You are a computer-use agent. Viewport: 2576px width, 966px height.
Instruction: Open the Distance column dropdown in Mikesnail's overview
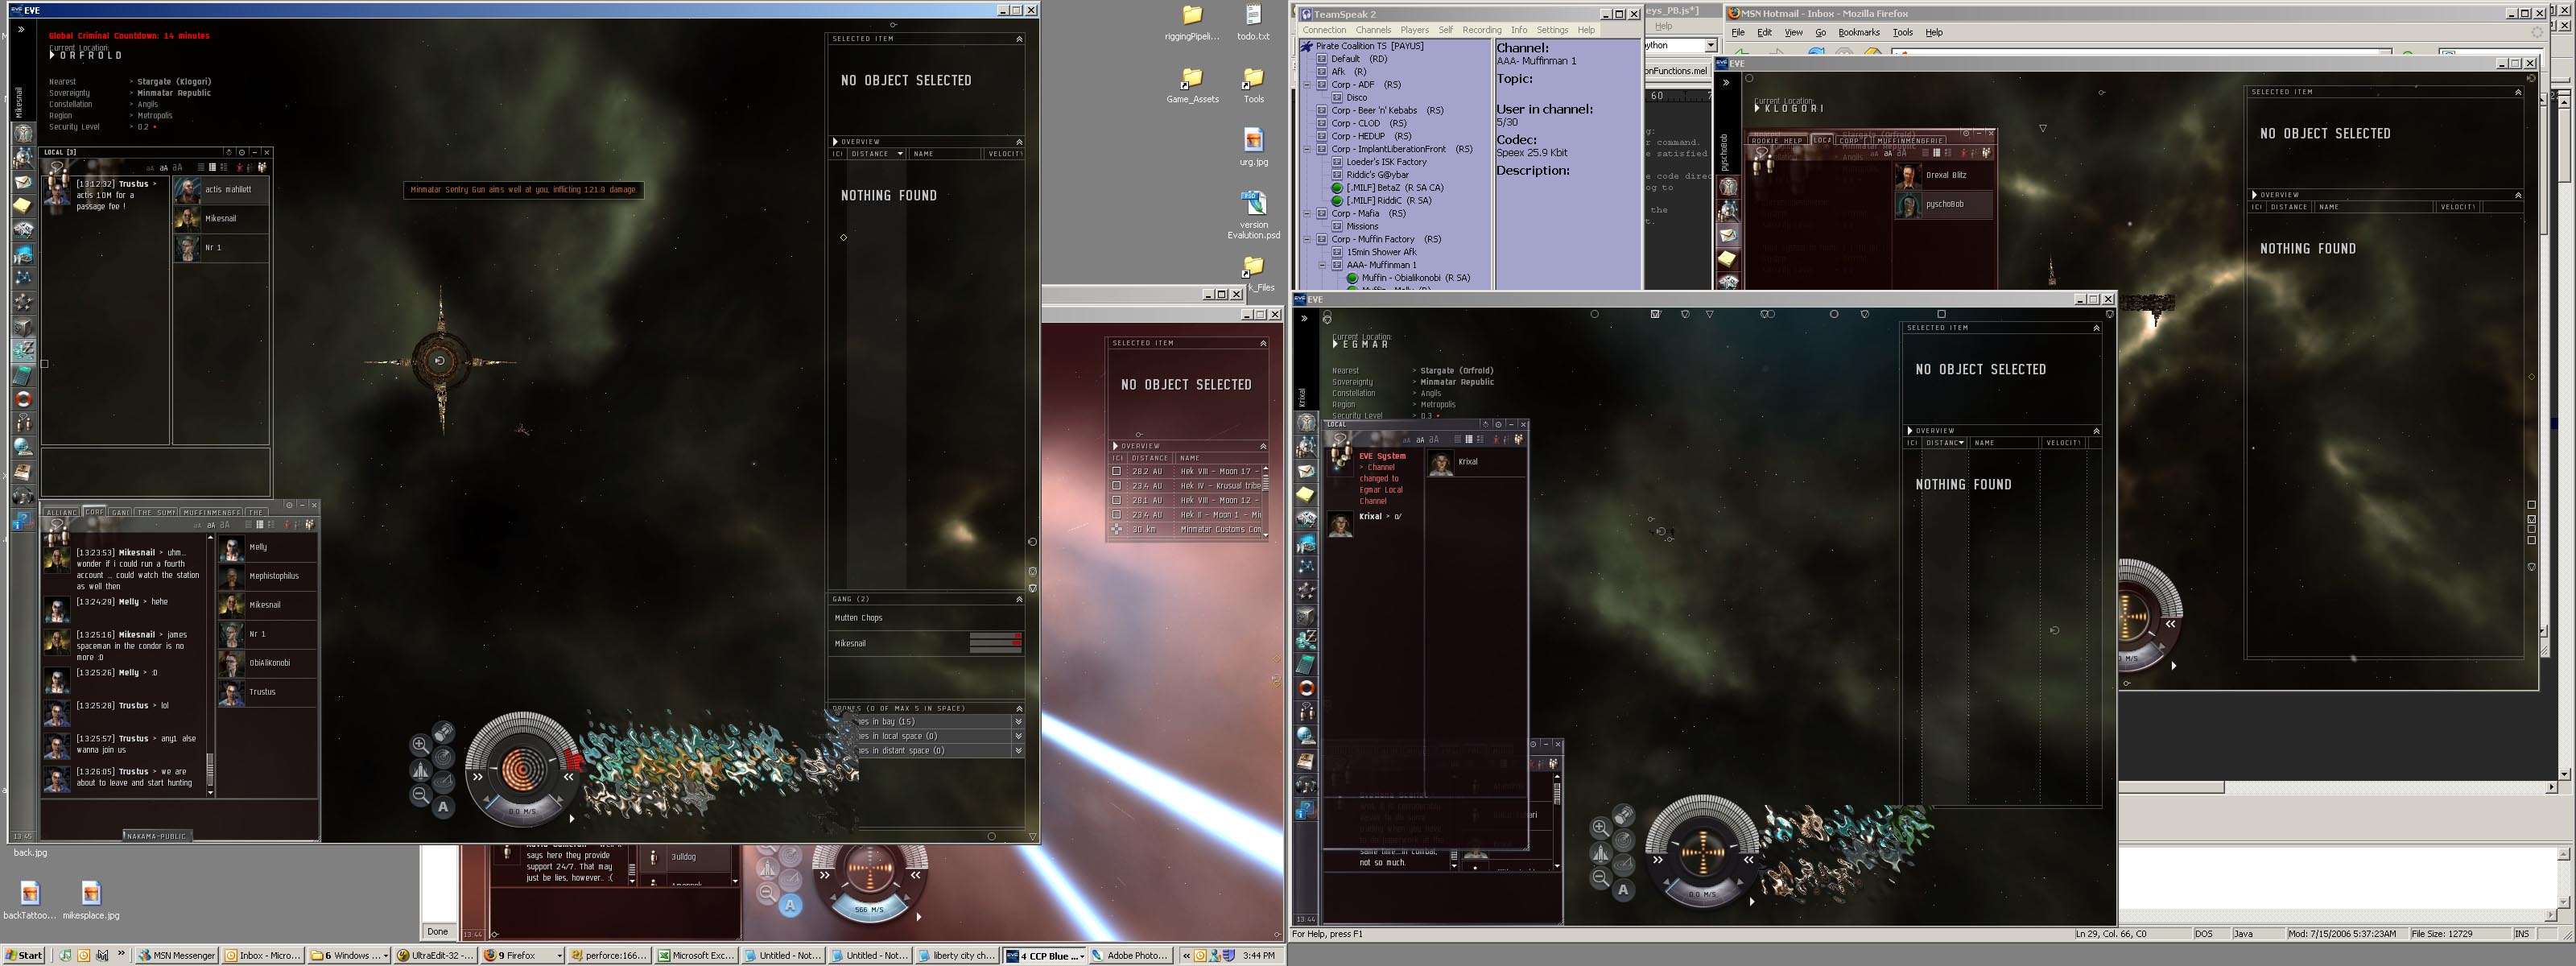(x=900, y=154)
